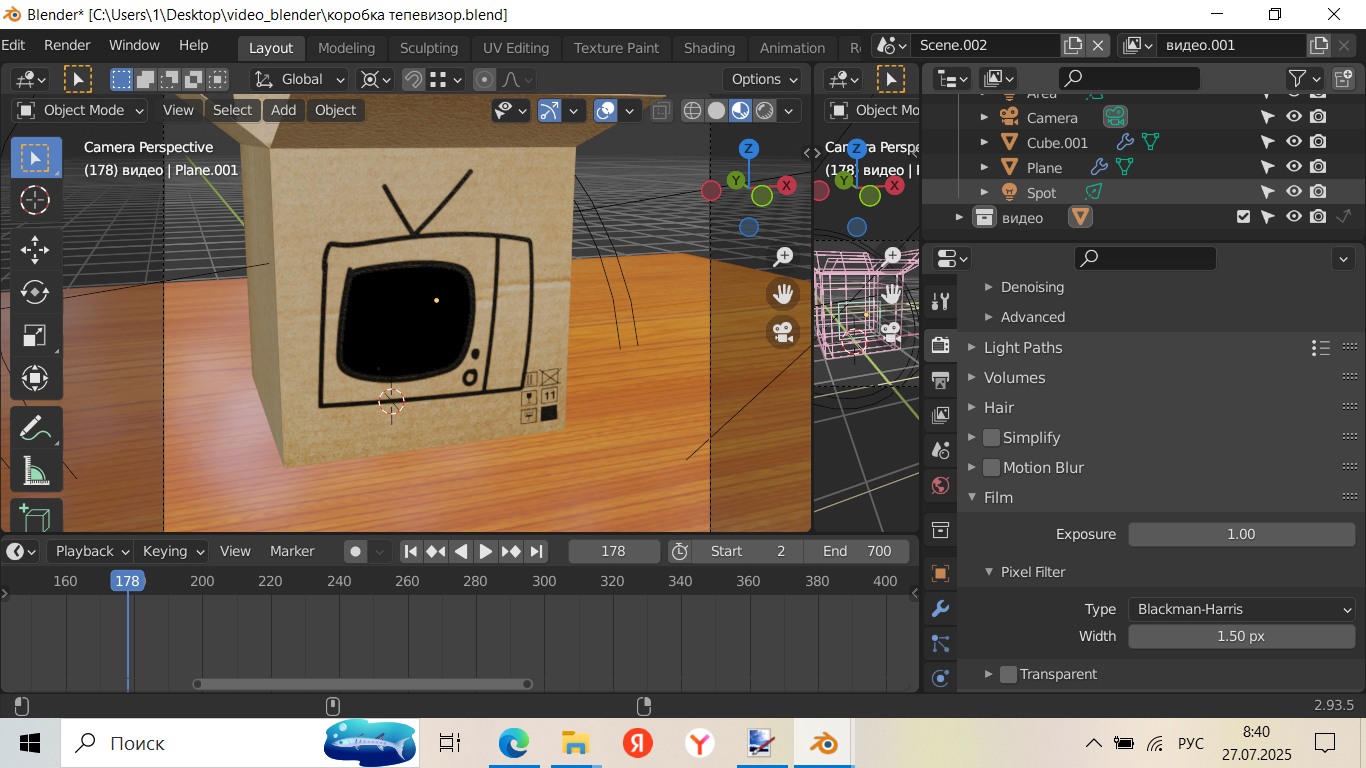The height and width of the screenshot is (768, 1366).
Task: Click the Zoom magnifier viewport icon
Action: coord(783,257)
